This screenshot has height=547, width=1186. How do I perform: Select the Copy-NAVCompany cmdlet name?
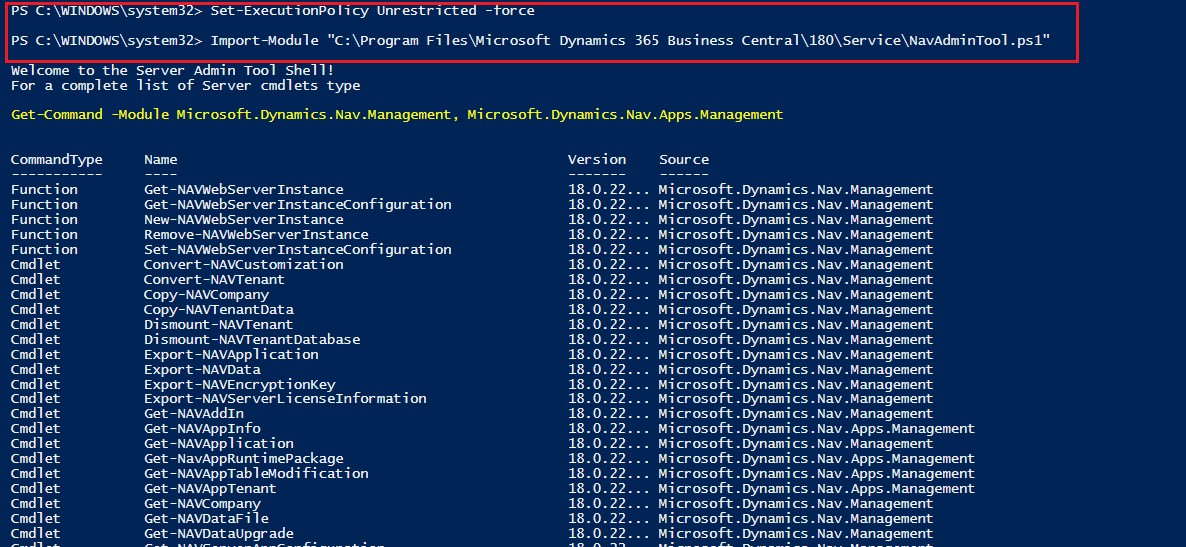click(x=206, y=294)
